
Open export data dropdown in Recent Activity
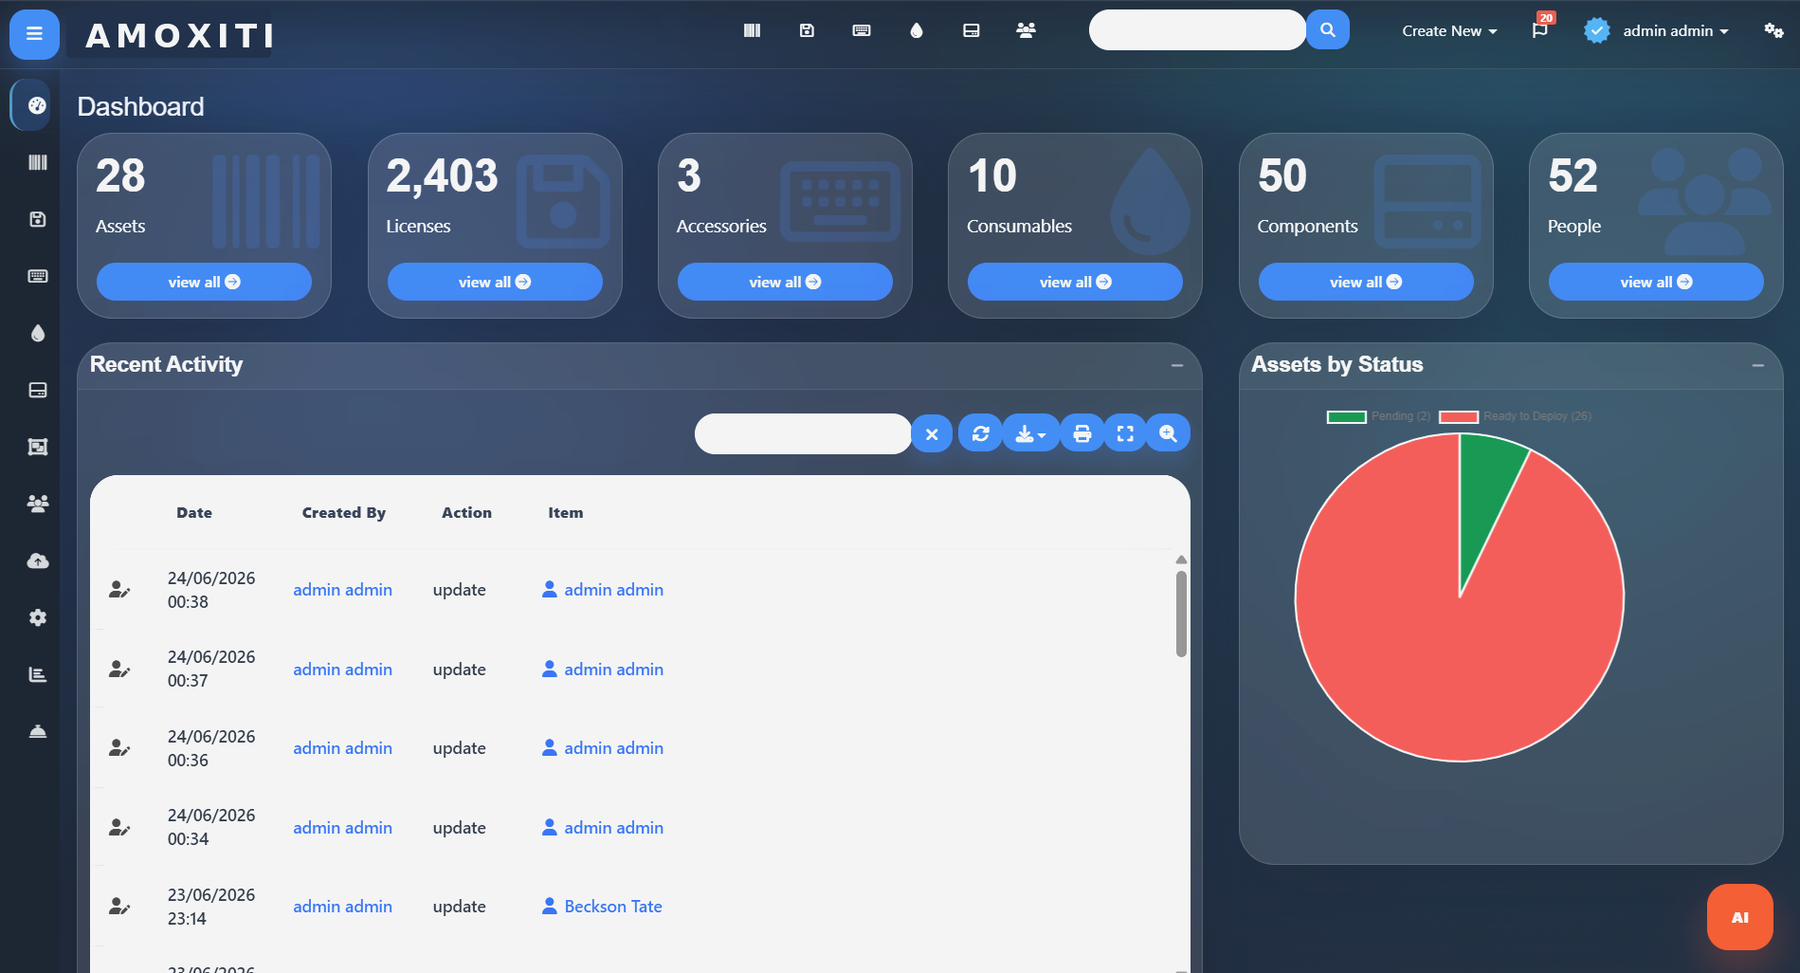[x=1031, y=434]
